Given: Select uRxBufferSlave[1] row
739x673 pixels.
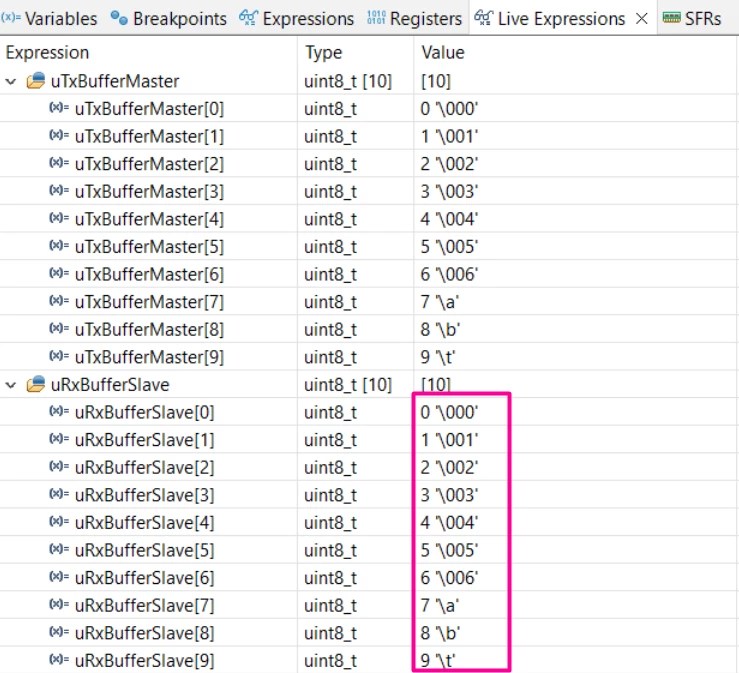Looking at the screenshot, I should pos(370,440).
